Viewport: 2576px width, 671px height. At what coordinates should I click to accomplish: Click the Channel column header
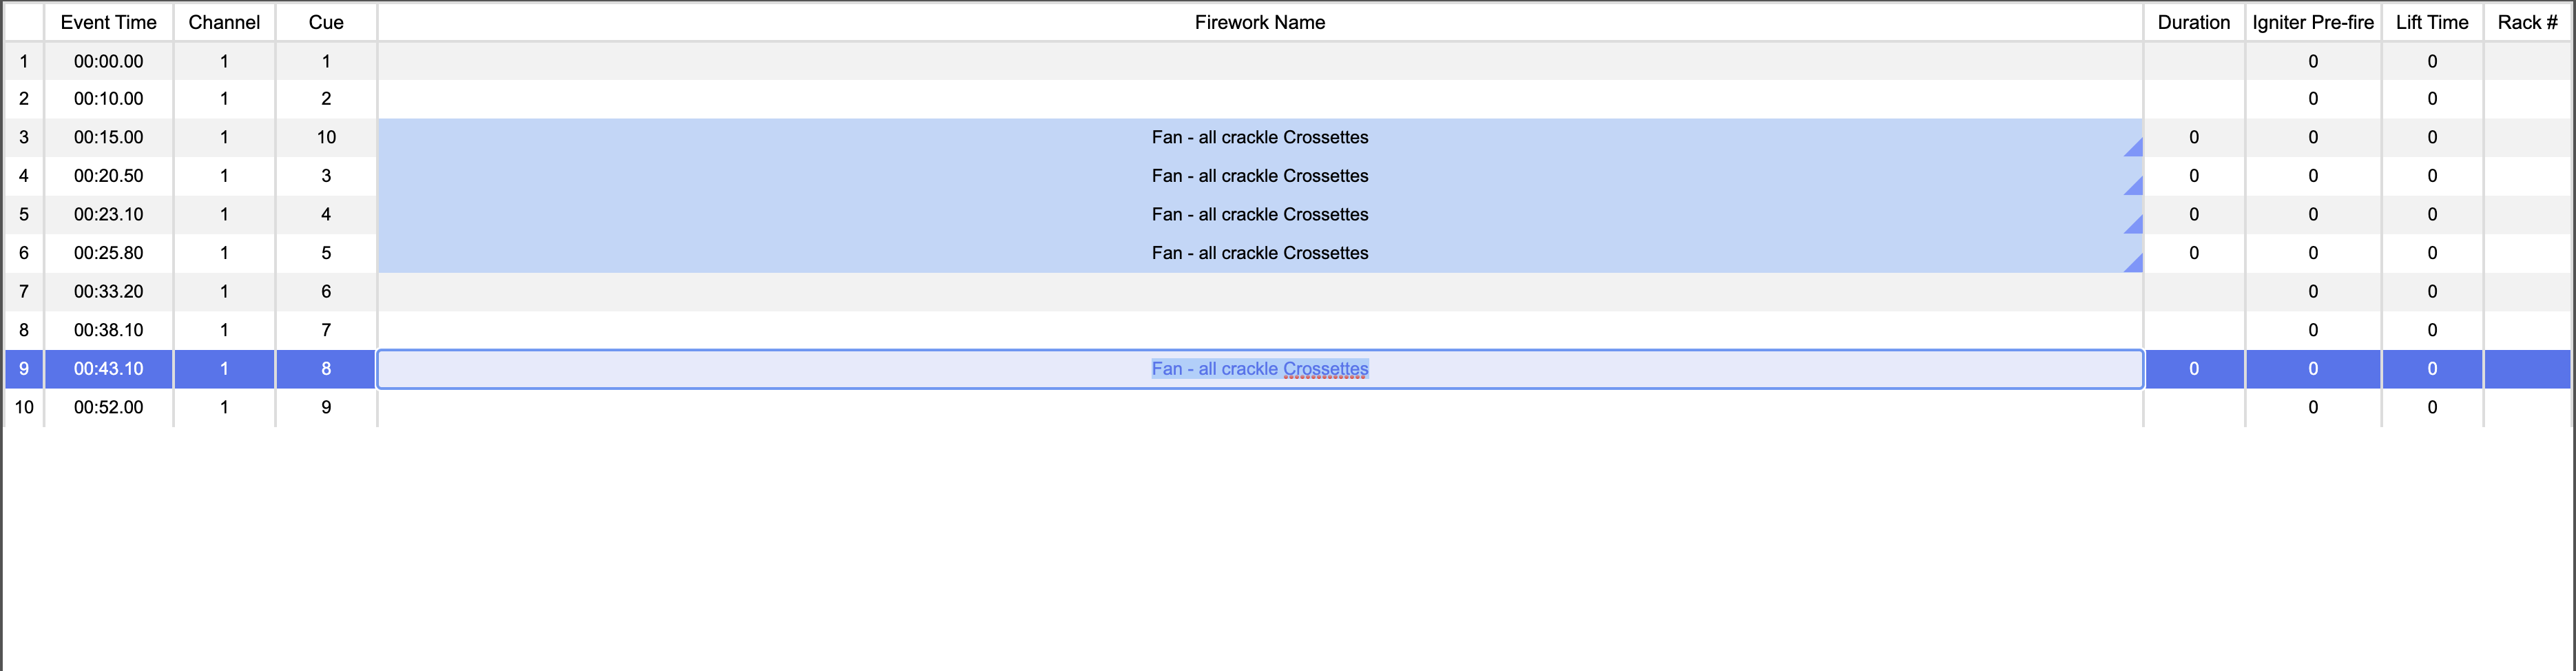click(x=224, y=22)
